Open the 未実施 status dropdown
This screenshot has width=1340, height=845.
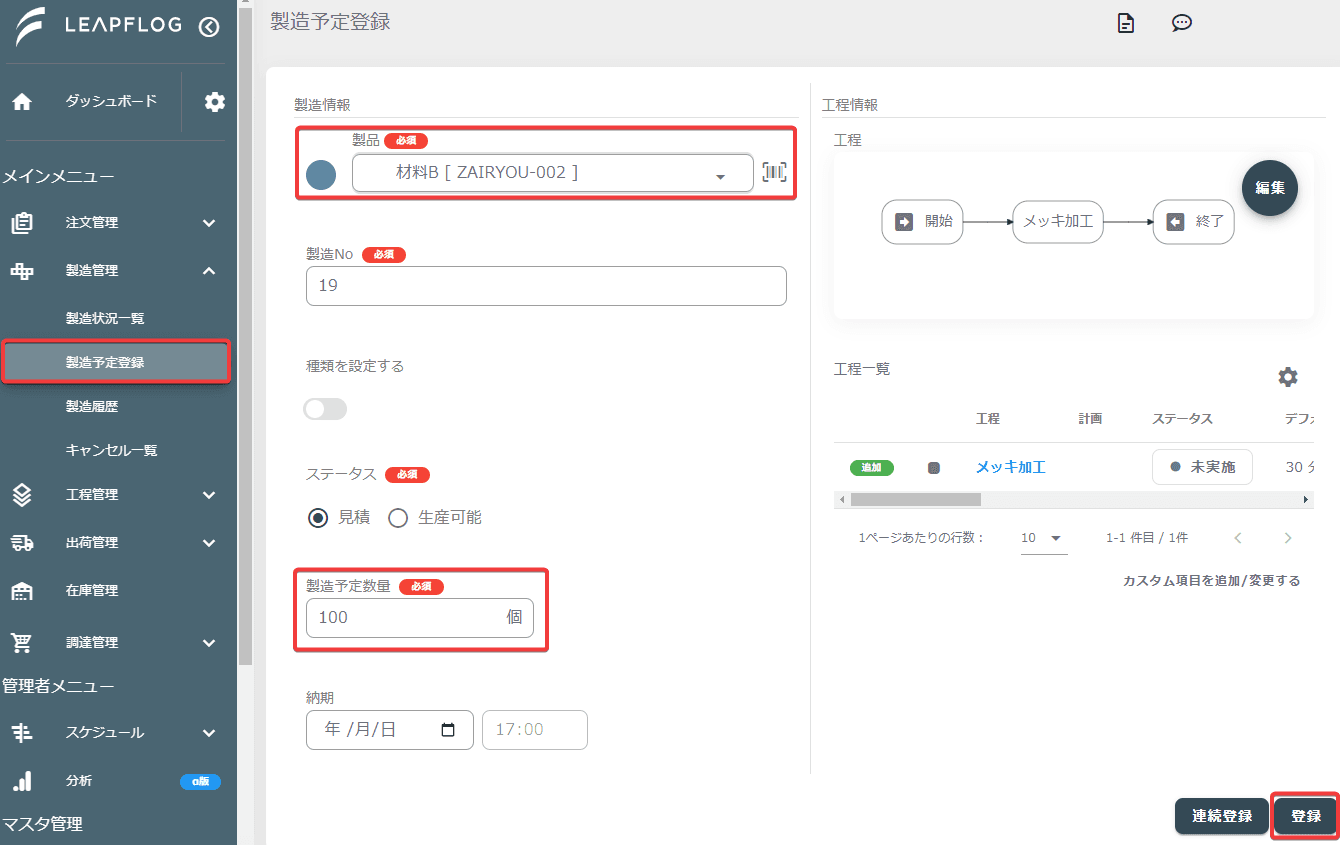point(1202,467)
